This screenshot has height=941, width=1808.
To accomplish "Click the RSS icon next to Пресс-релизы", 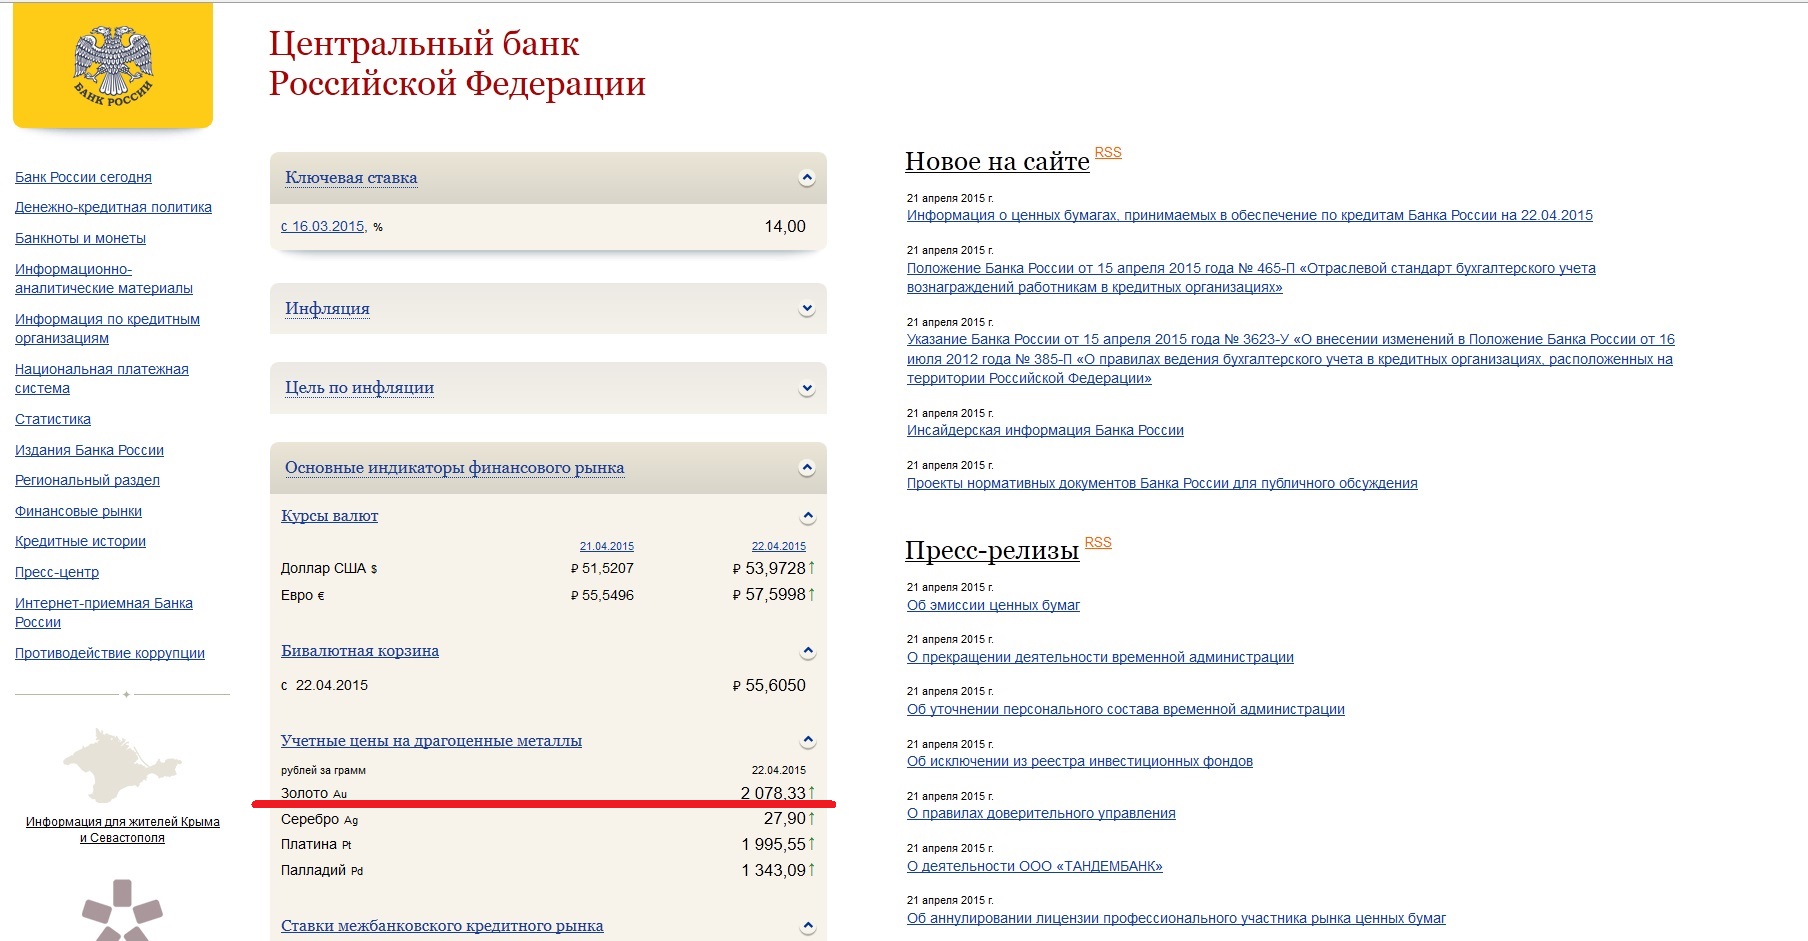I will tap(1098, 542).
